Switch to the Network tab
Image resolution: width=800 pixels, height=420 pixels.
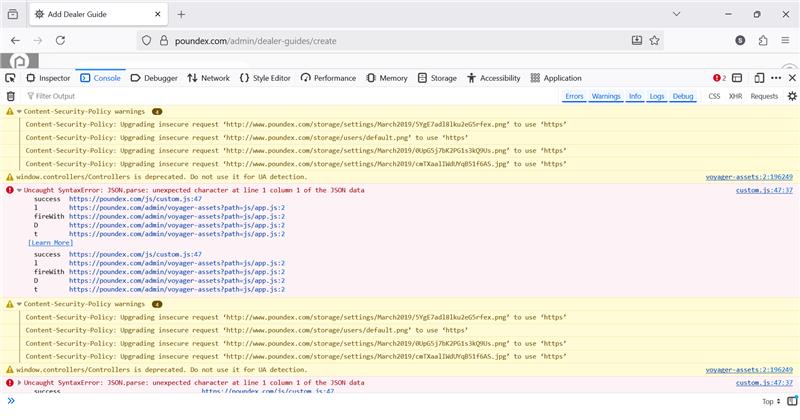[x=208, y=78]
